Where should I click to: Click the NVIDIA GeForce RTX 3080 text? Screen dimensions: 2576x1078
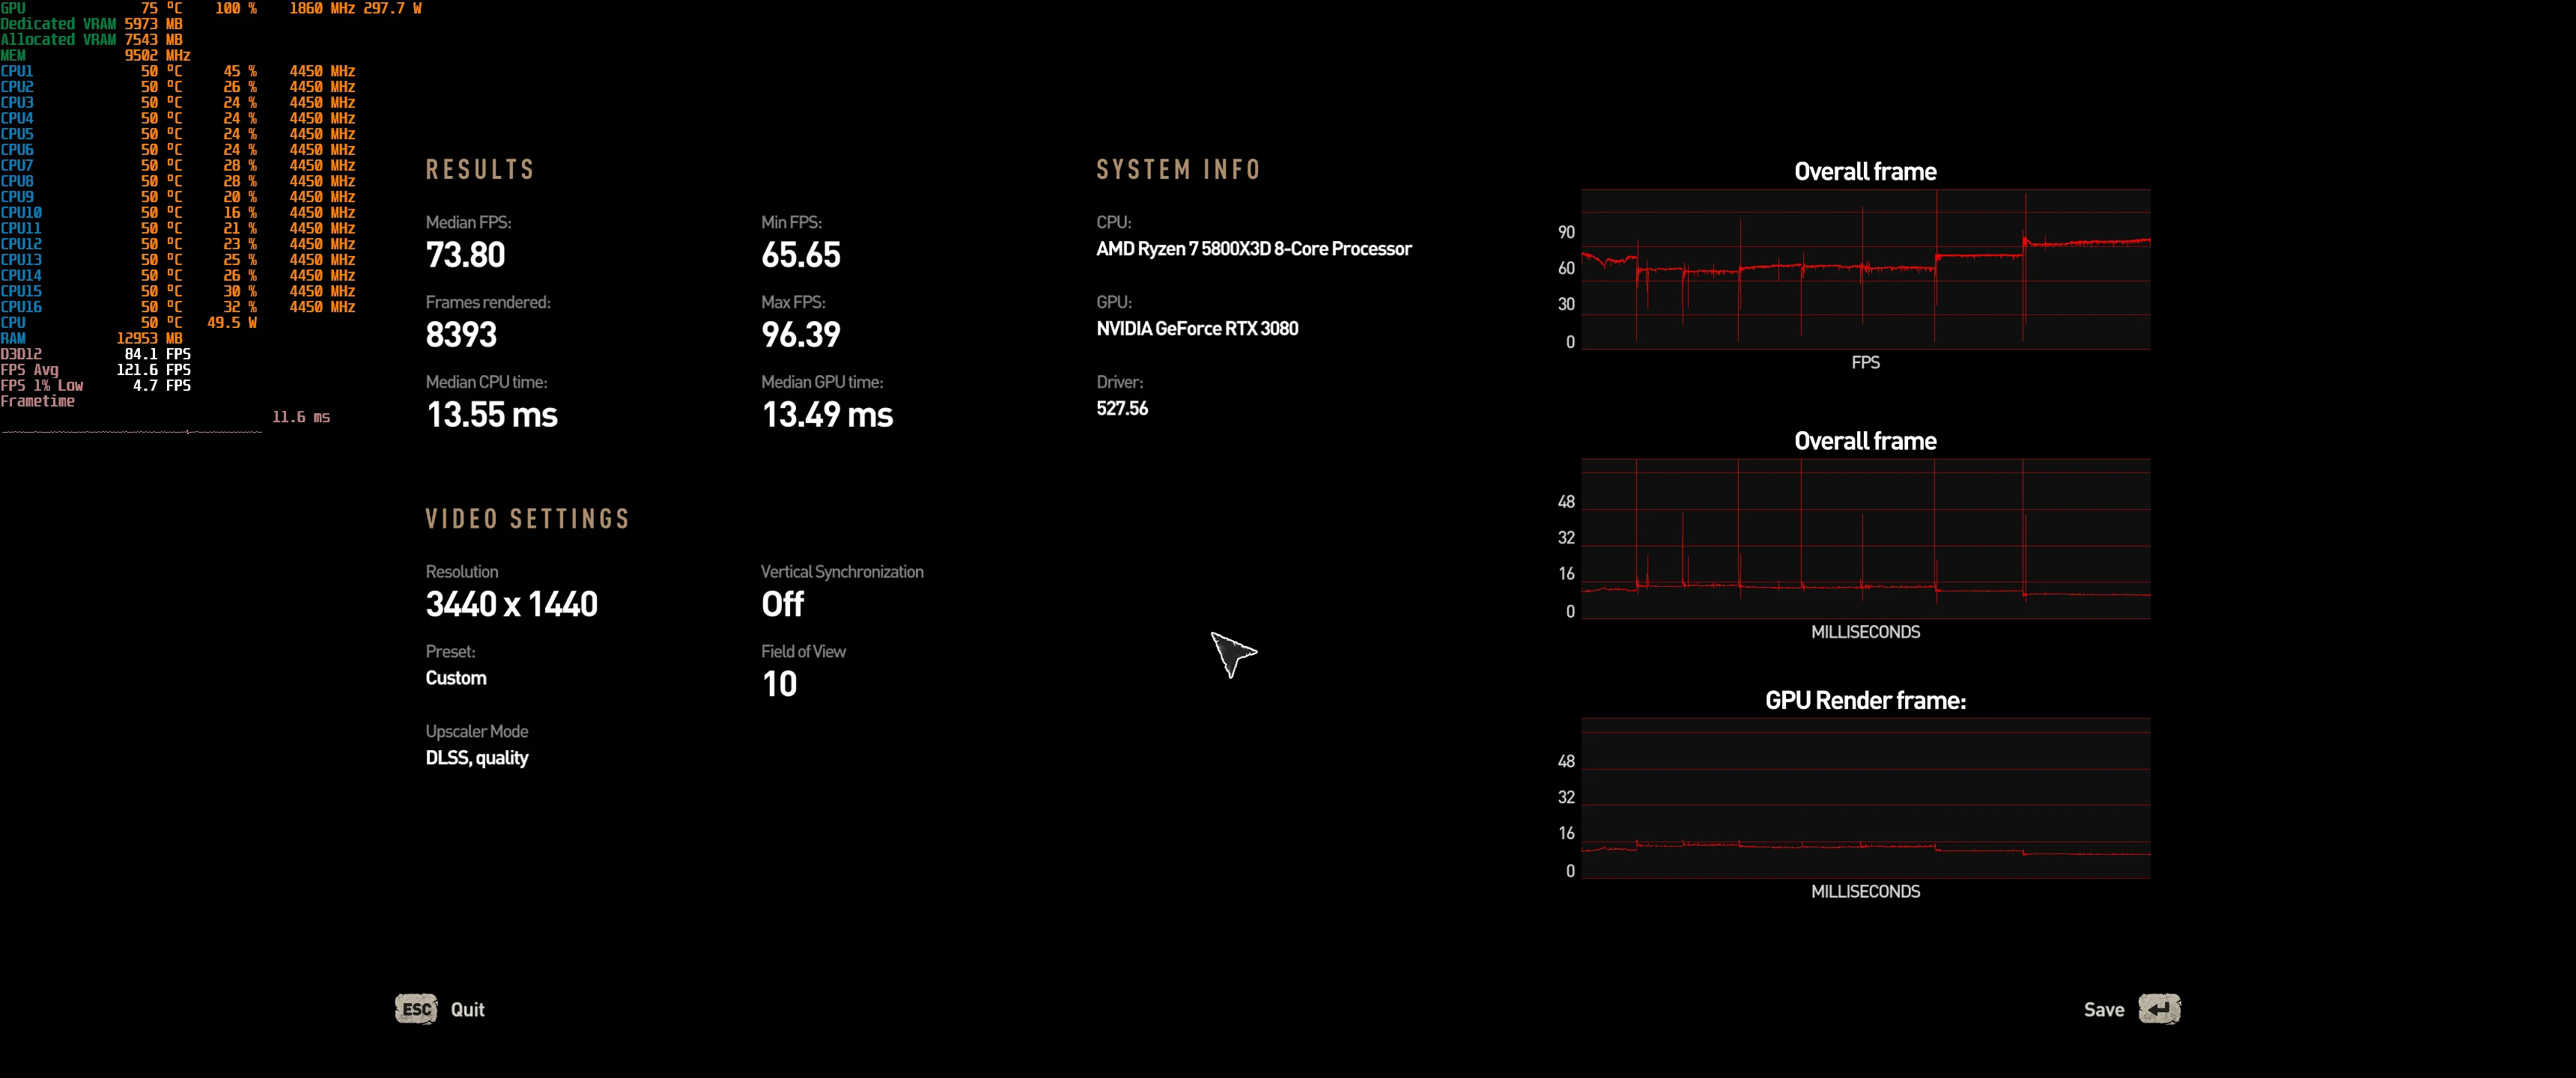[x=1197, y=329]
